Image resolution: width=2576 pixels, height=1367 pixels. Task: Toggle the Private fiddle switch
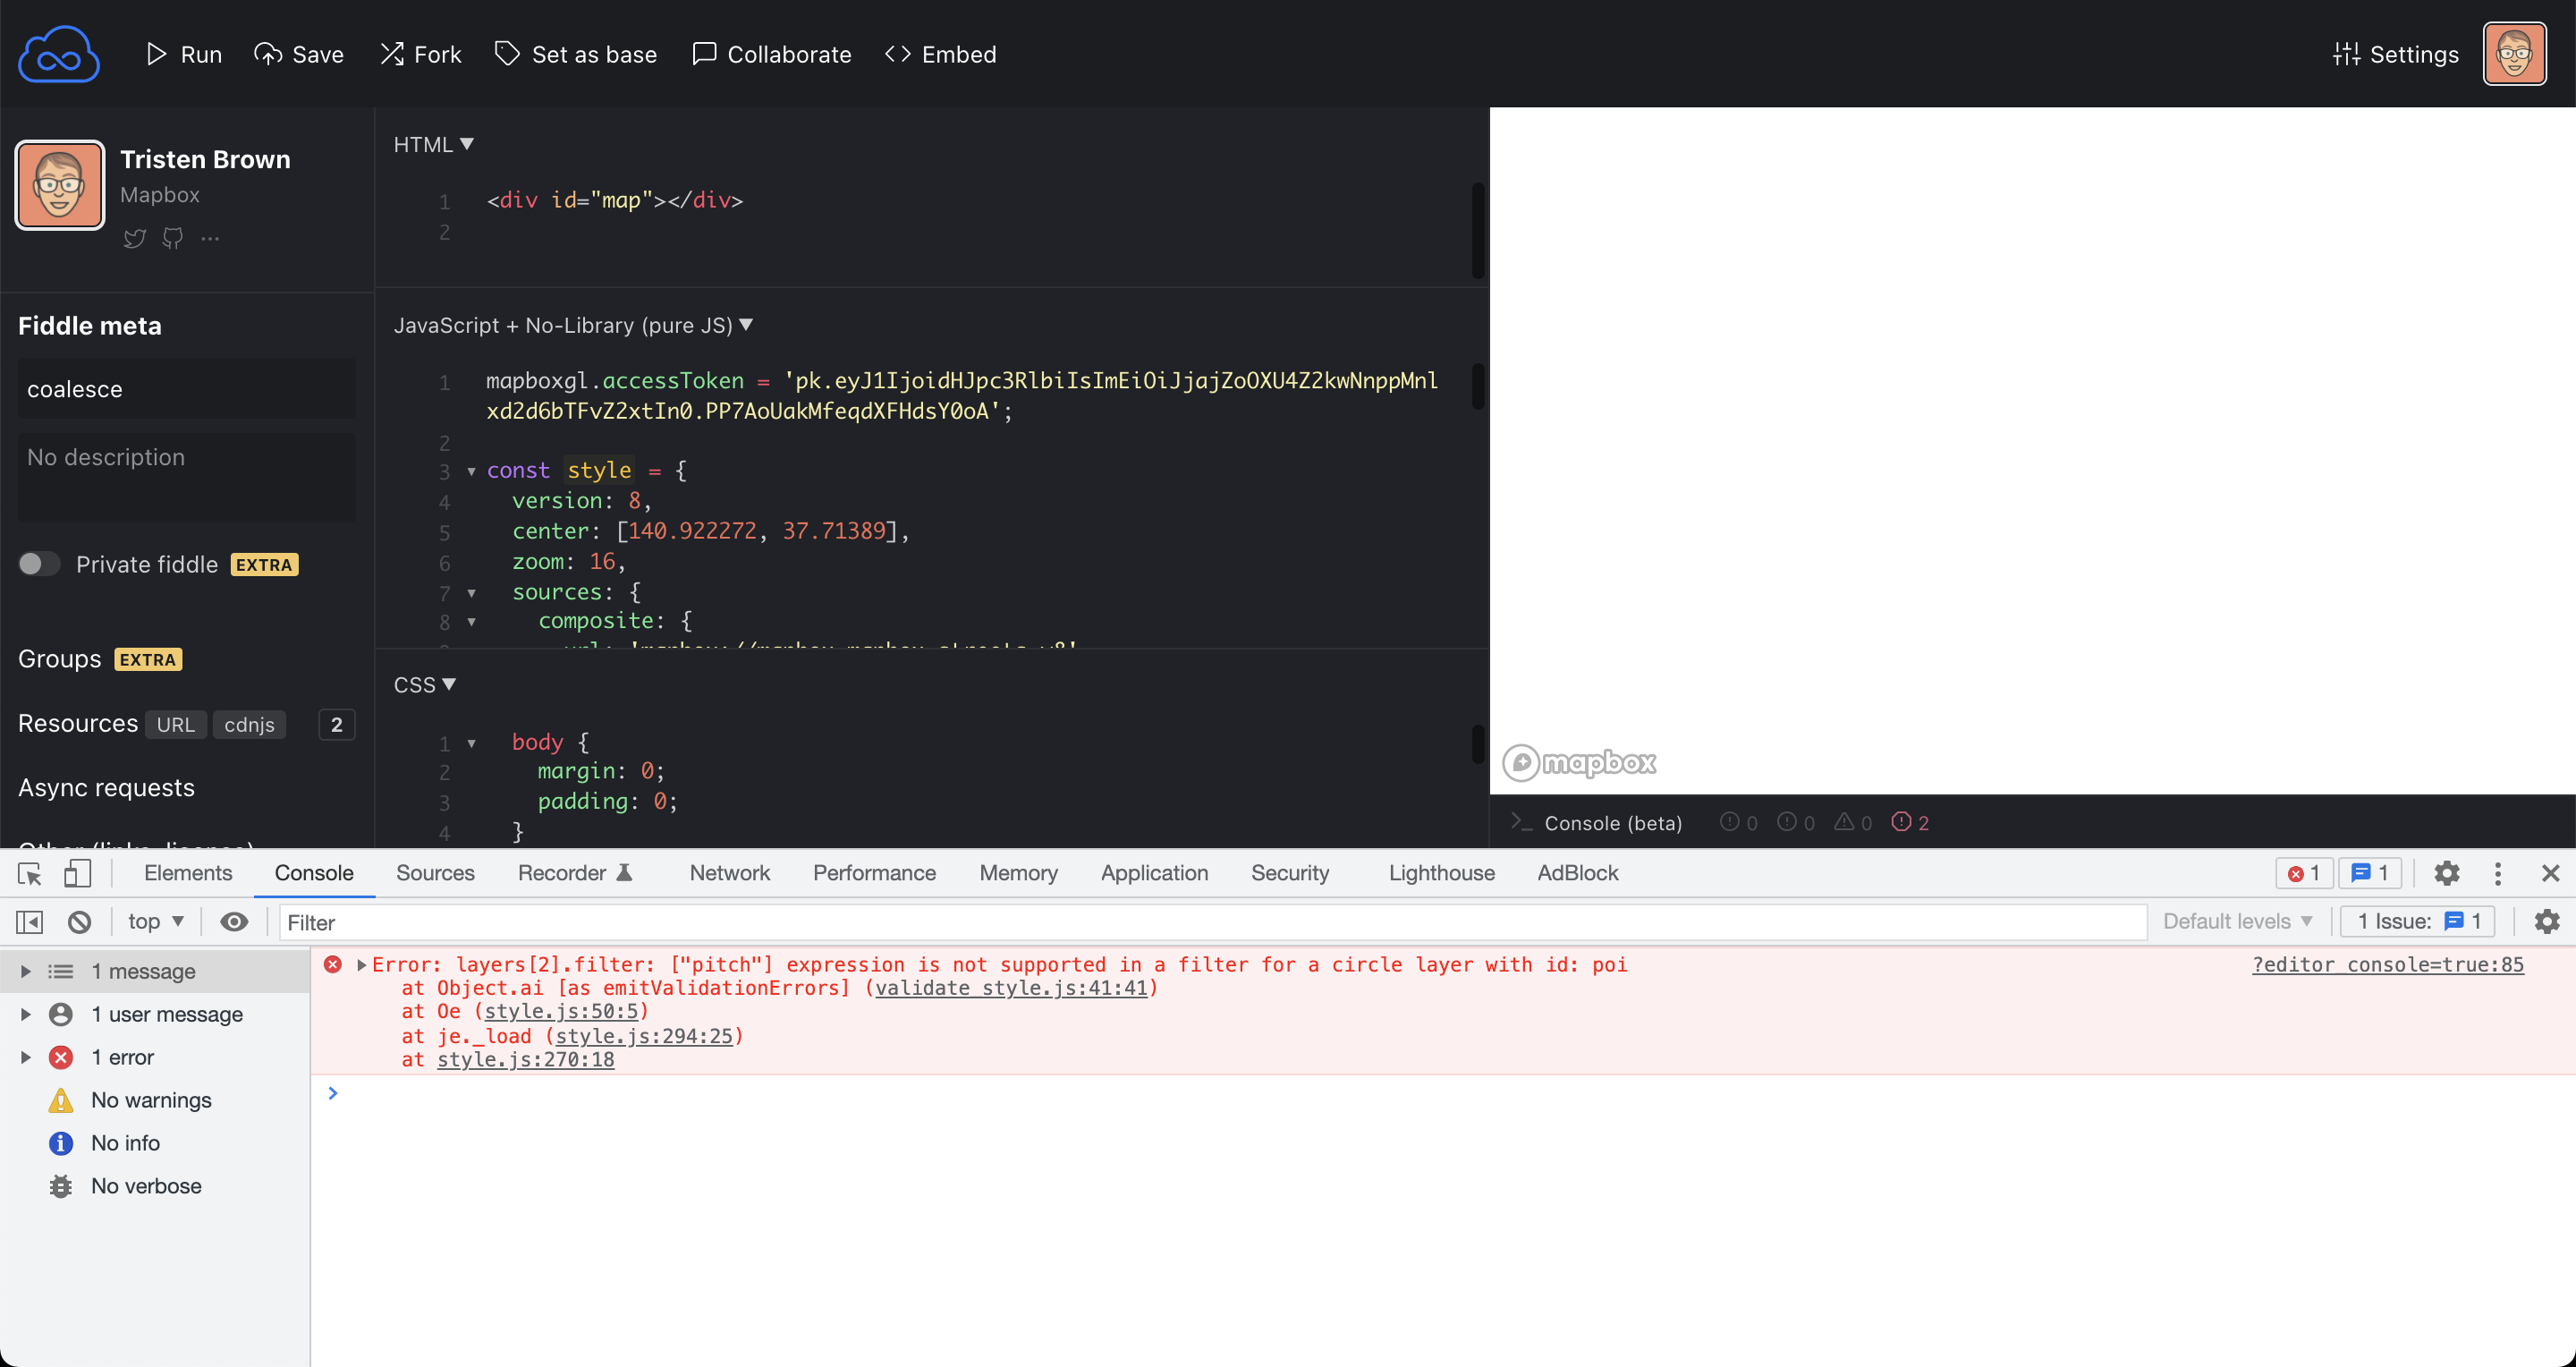pos(39,564)
